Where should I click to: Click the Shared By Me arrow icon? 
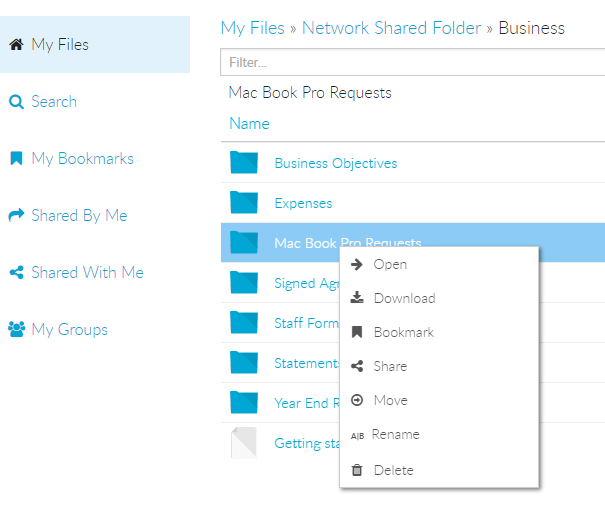pos(16,215)
